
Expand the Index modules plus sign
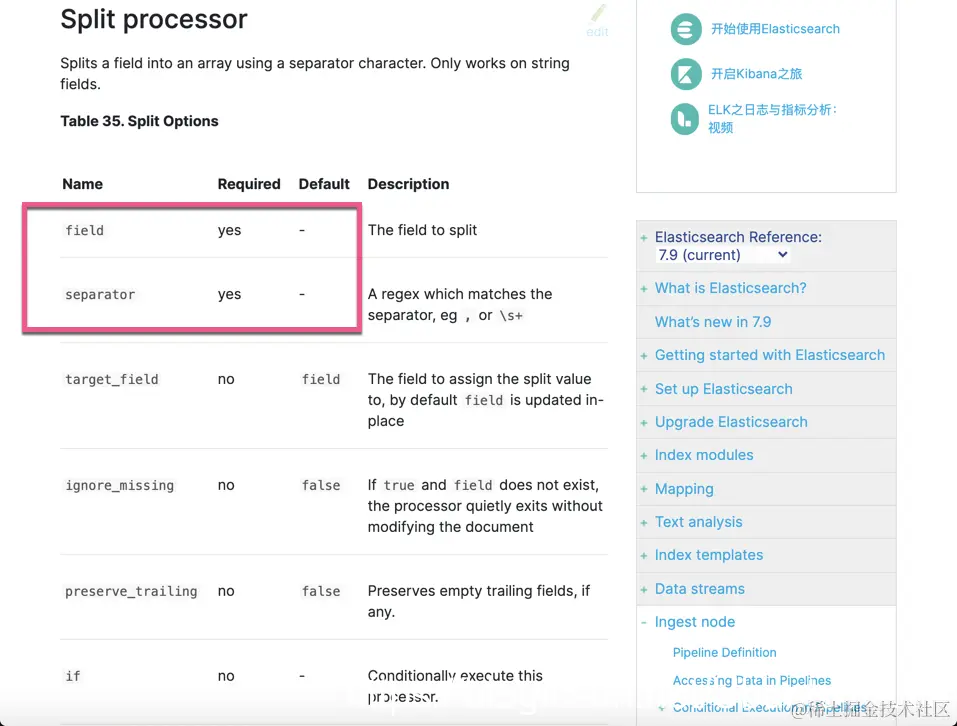click(x=644, y=456)
